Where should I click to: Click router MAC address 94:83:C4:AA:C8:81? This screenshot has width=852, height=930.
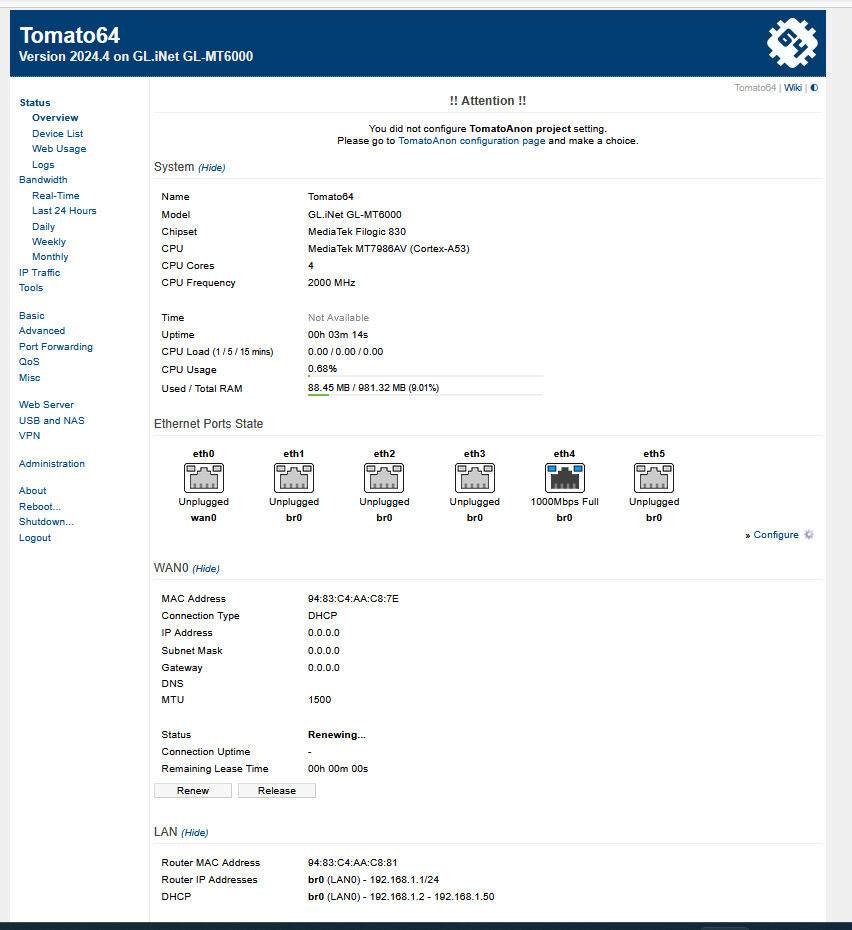click(352, 863)
